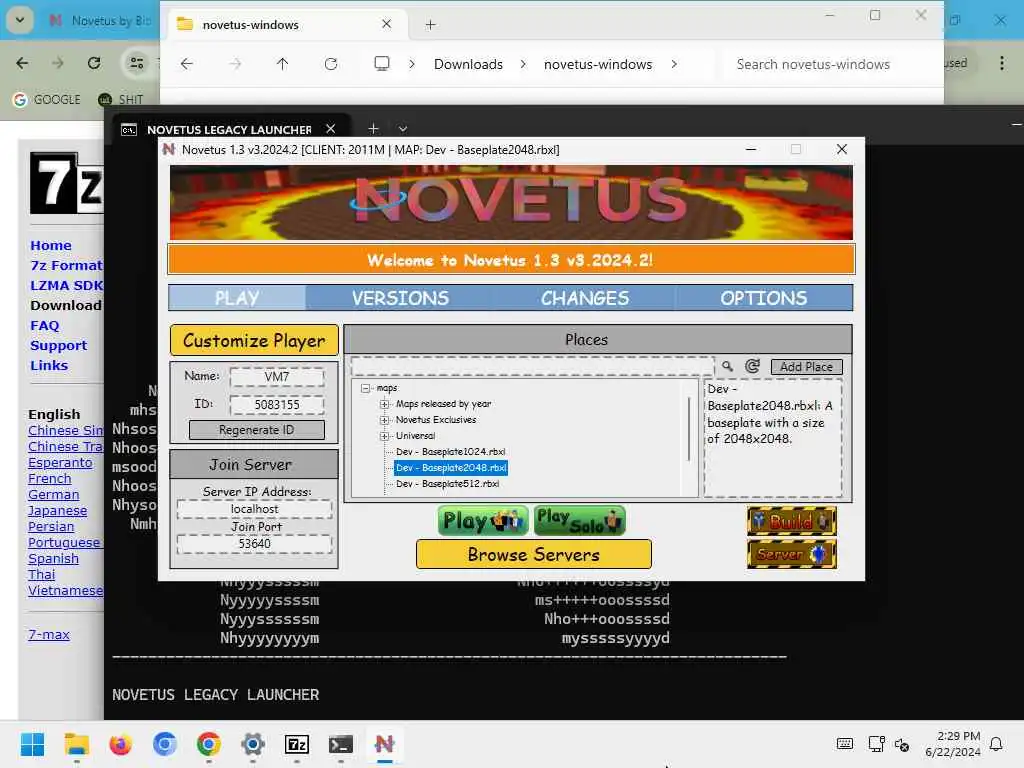
Task: Refresh the File Explorer window
Action: pos(331,64)
